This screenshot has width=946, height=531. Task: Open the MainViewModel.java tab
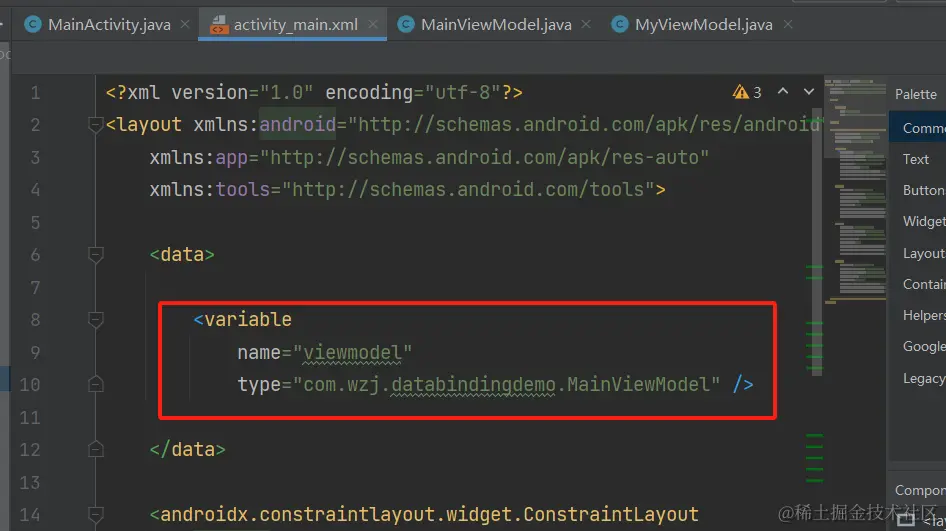(x=495, y=25)
